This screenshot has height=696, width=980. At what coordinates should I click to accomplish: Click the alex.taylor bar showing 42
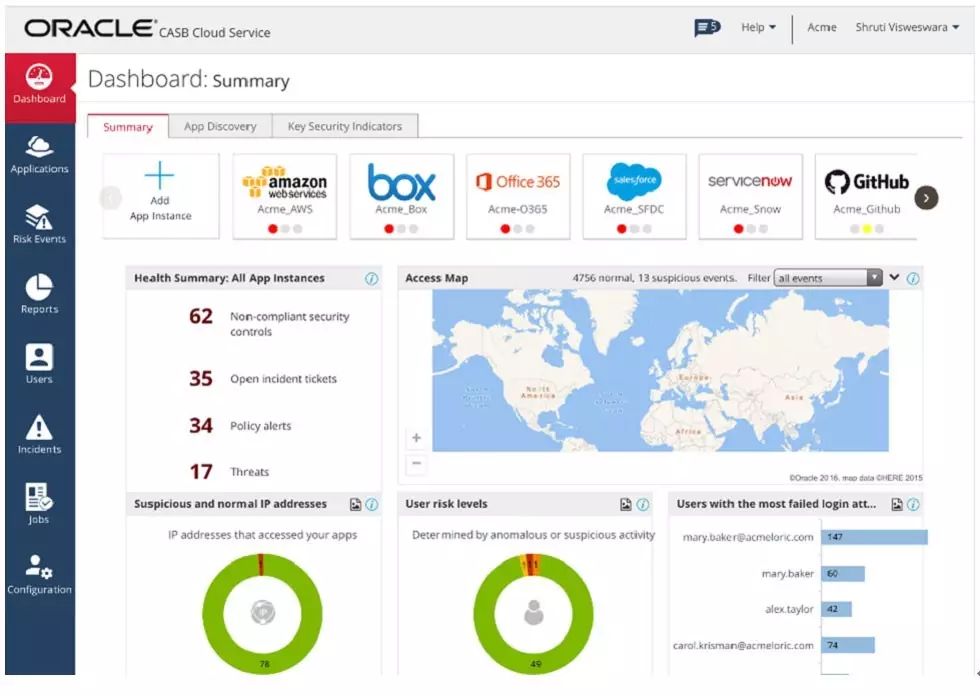point(836,609)
